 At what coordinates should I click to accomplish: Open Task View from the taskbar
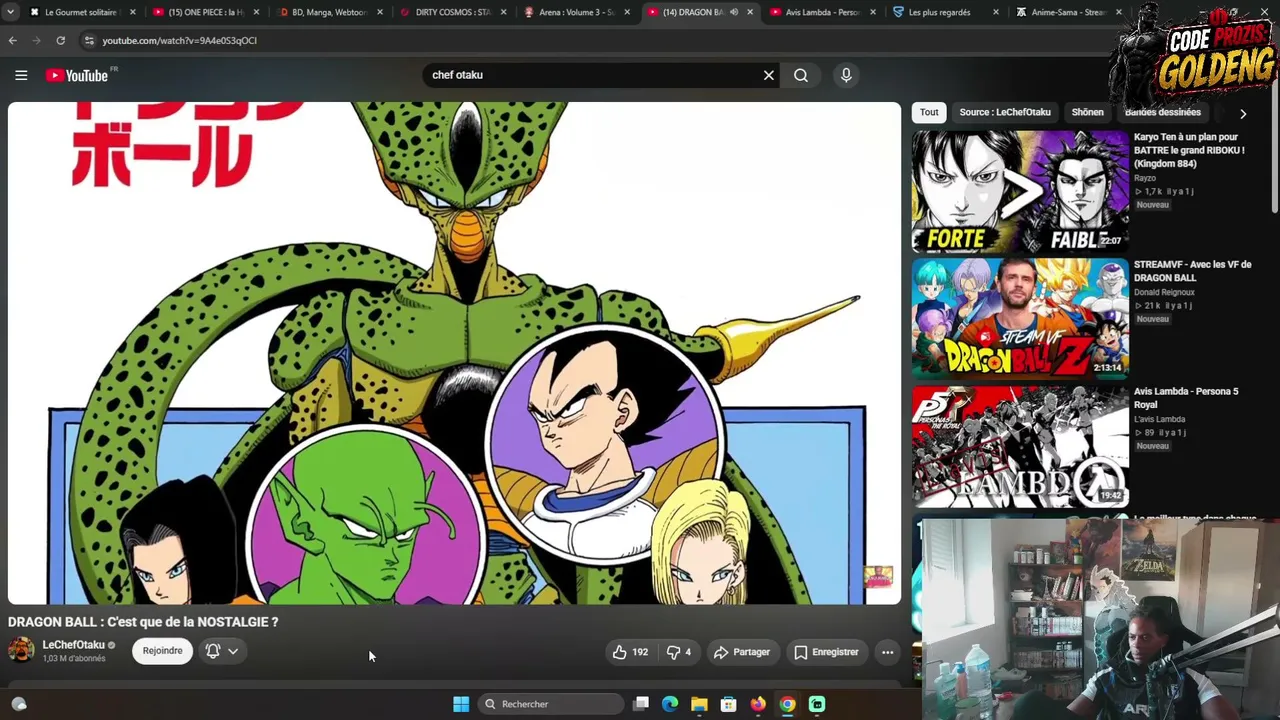(x=641, y=704)
